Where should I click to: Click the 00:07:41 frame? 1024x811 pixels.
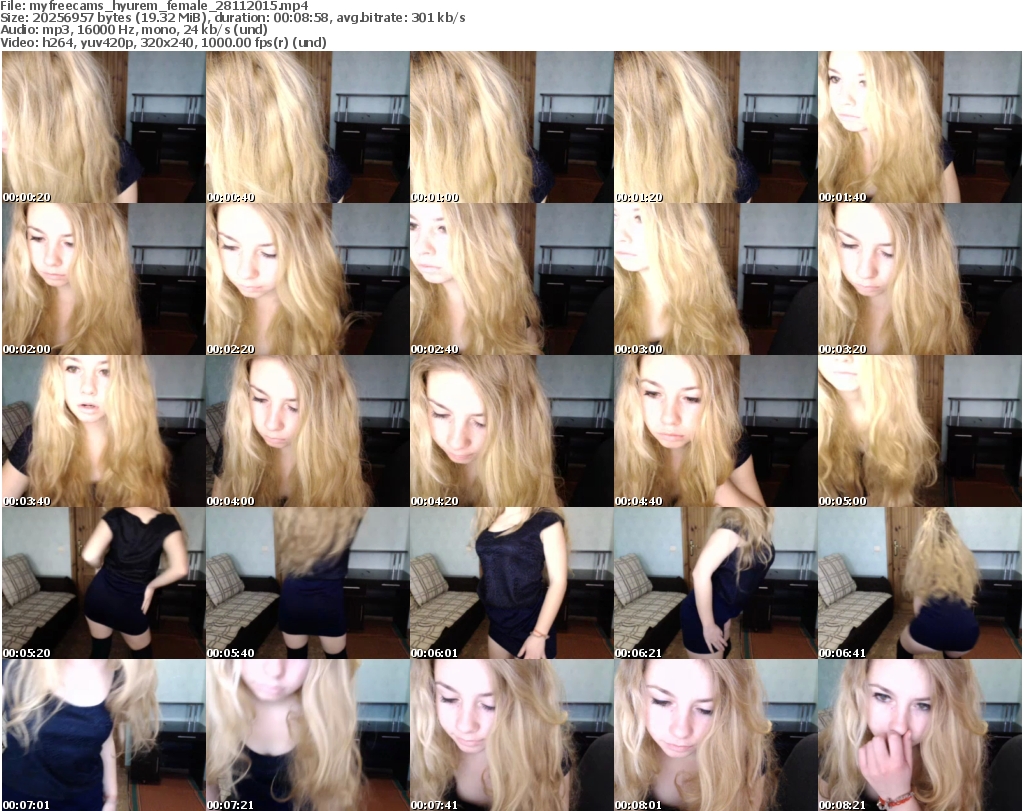511,735
